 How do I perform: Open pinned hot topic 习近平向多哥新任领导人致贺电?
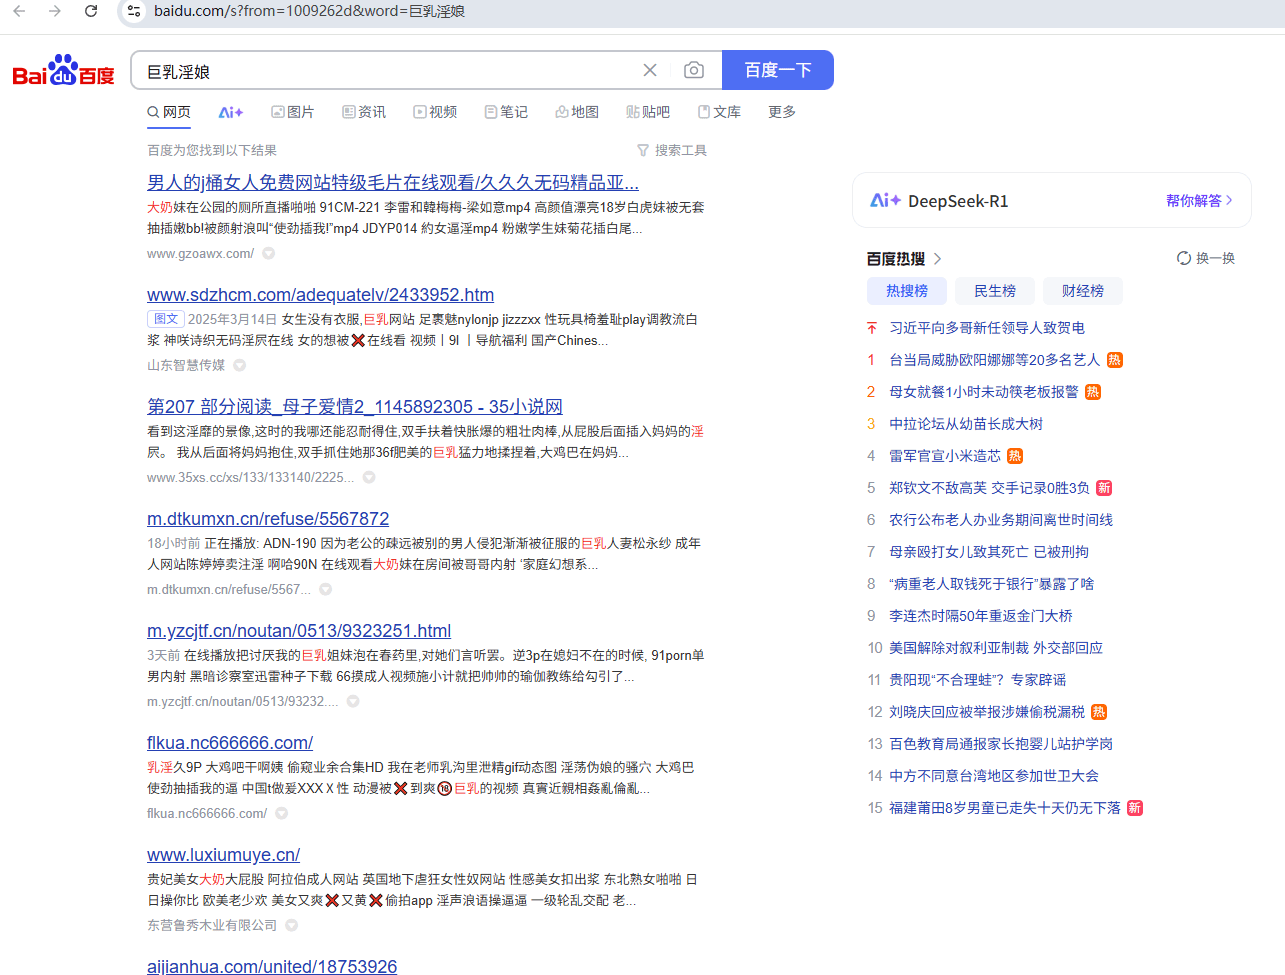coord(987,328)
